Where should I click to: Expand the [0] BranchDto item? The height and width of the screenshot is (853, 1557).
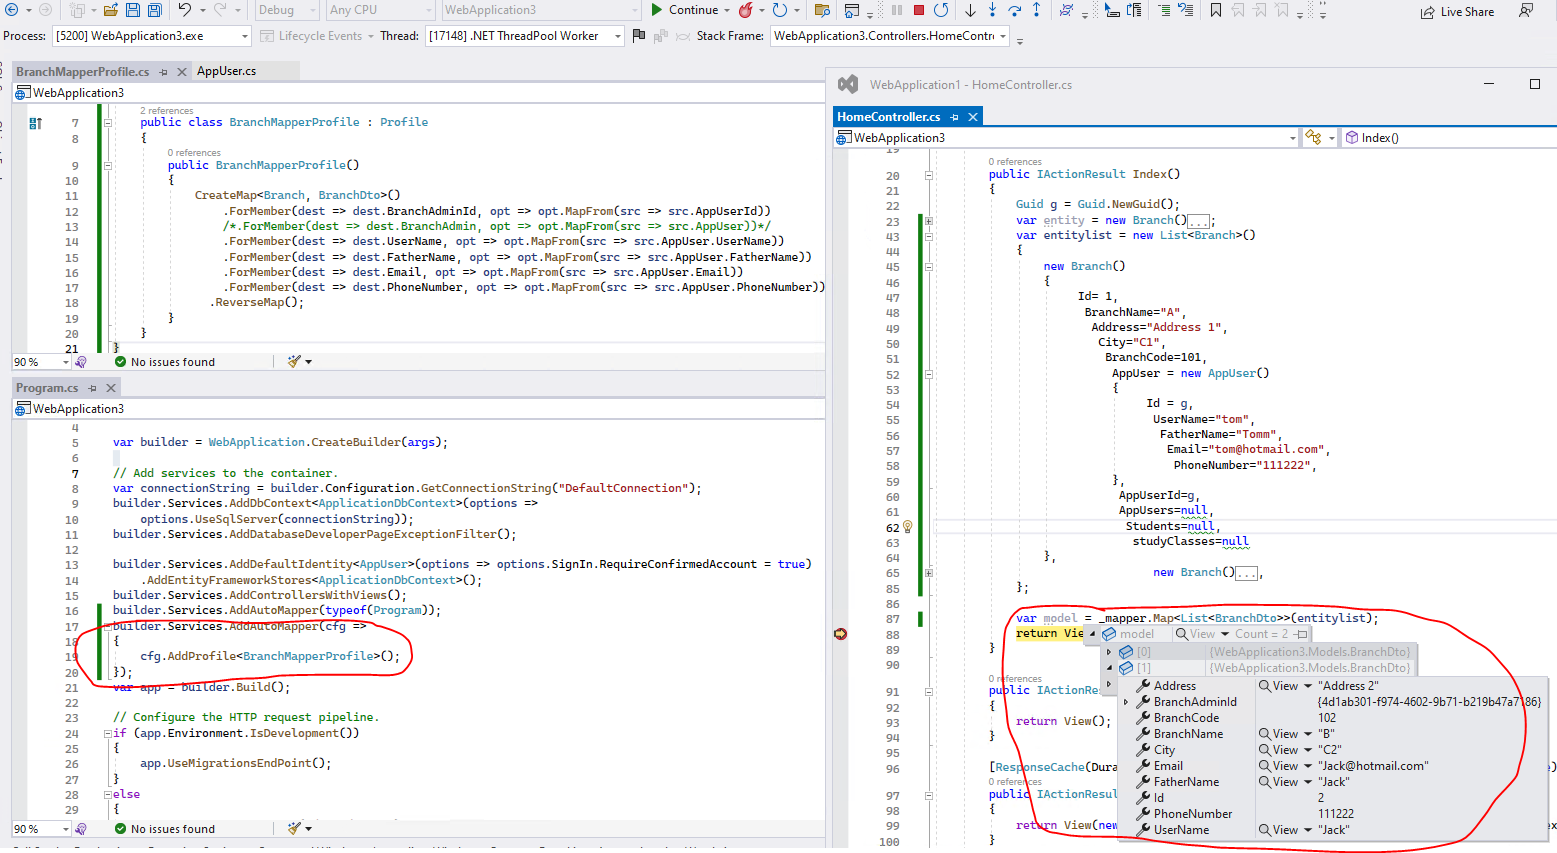tap(1109, 652)
